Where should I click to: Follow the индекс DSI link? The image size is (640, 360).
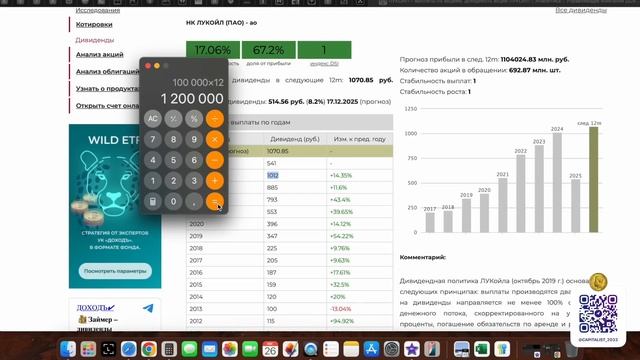pos(324,64)
